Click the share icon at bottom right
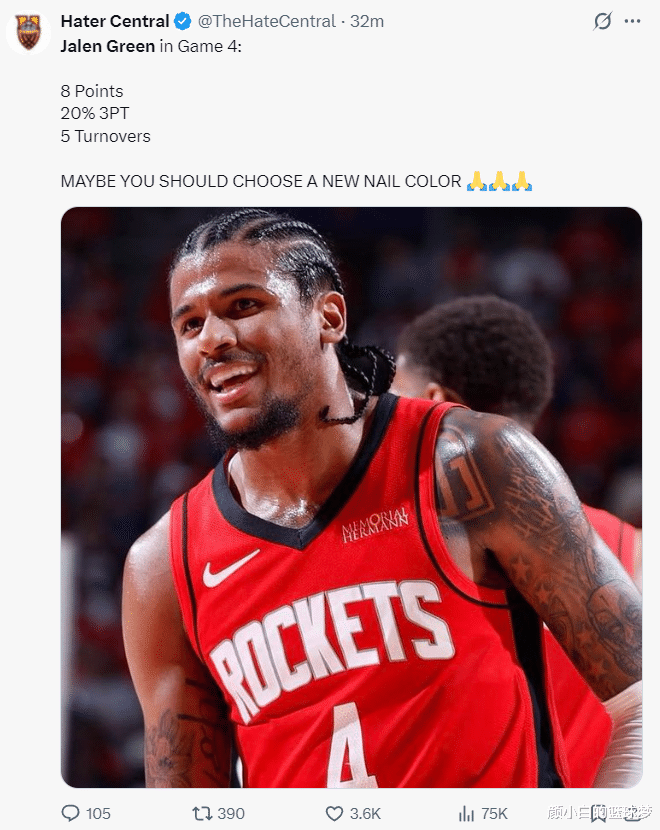Viewport: 660px width, 830px height. point(632,813)
